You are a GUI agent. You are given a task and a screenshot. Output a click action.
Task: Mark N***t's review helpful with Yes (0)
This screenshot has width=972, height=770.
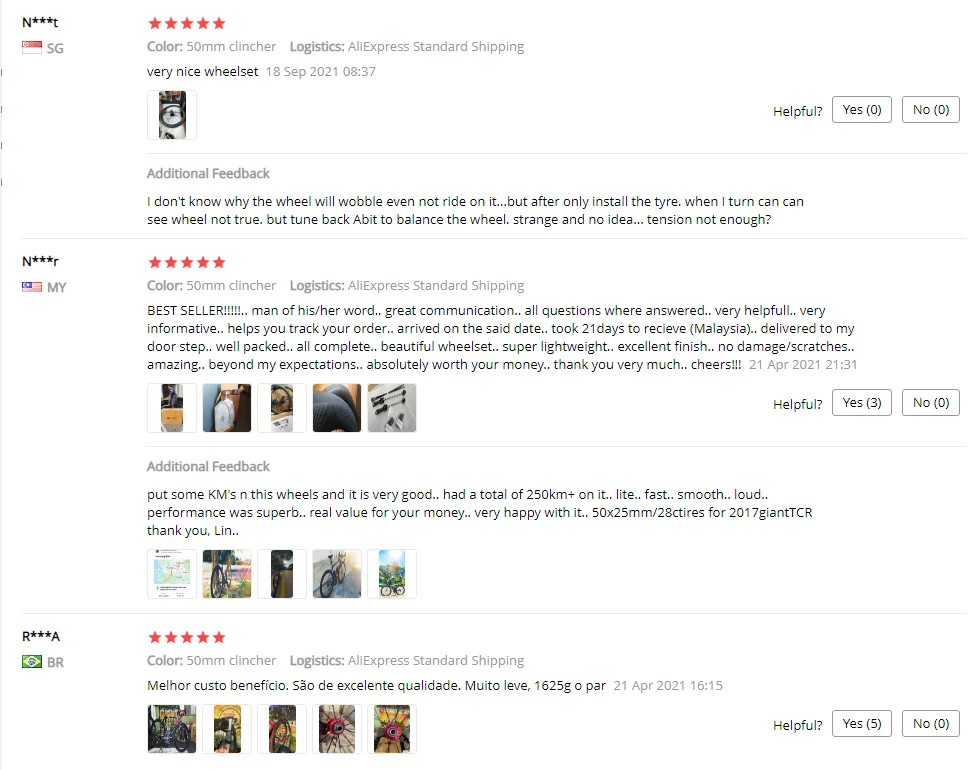862,110
